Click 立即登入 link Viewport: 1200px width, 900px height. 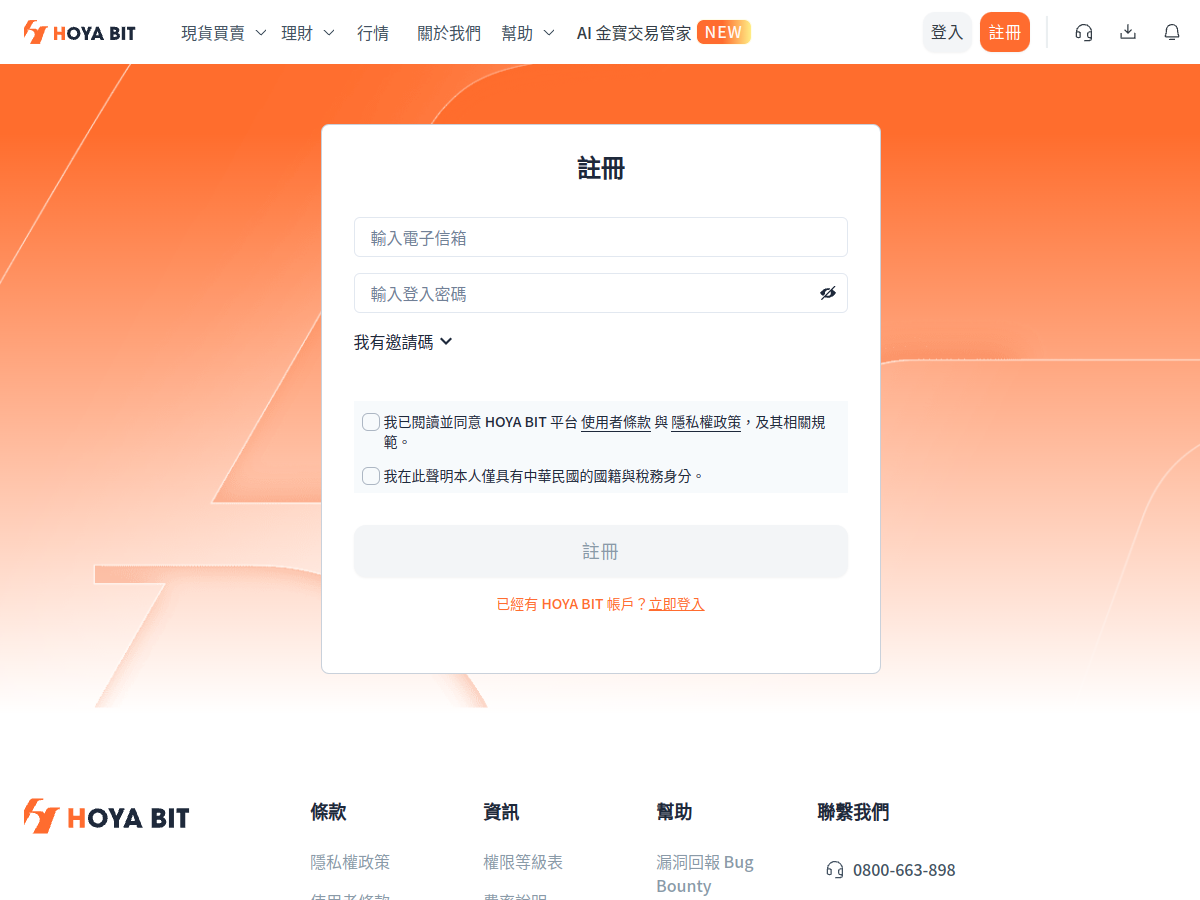tap(677, 604)
